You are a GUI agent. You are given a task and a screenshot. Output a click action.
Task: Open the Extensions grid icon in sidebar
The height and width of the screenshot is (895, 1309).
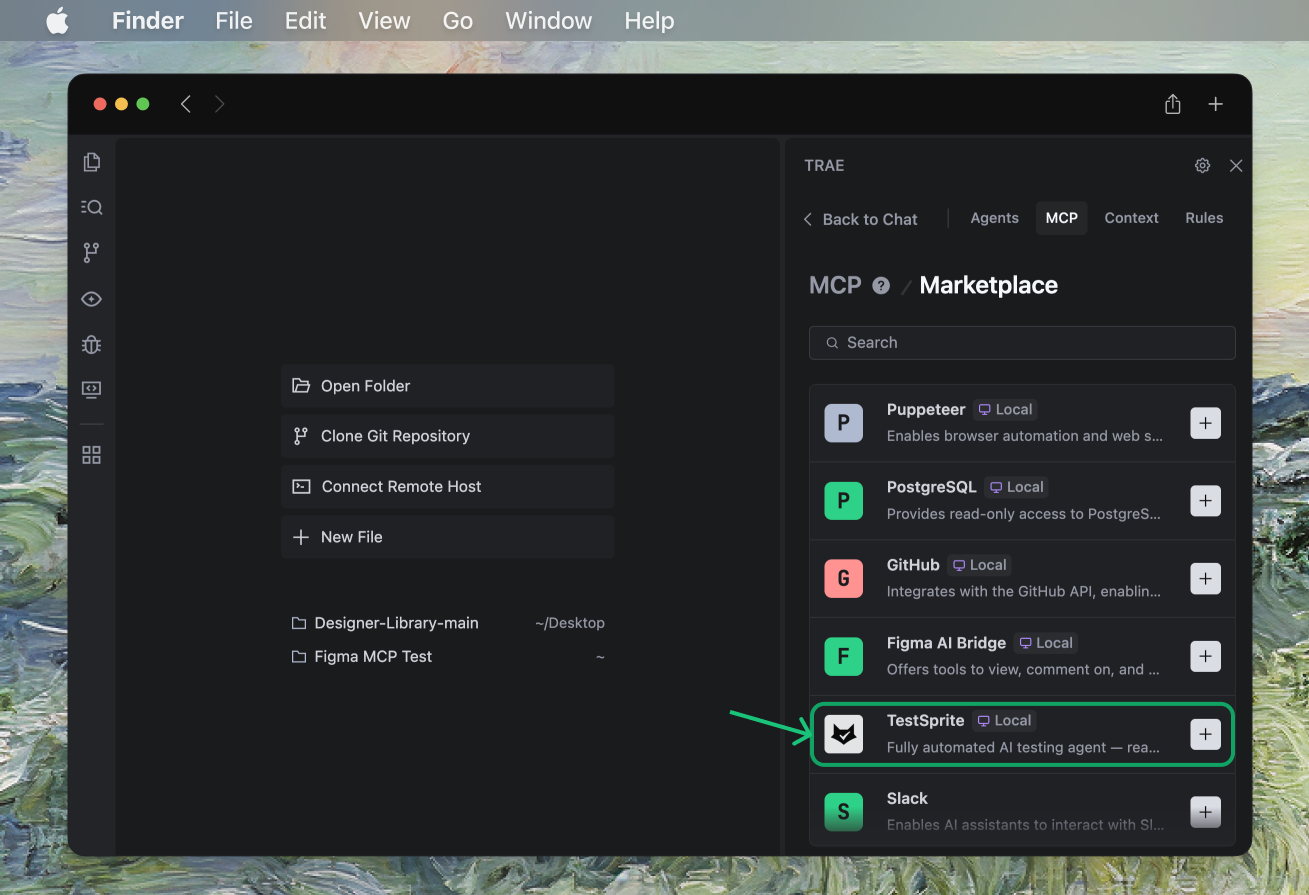click(x=92, y=455)
